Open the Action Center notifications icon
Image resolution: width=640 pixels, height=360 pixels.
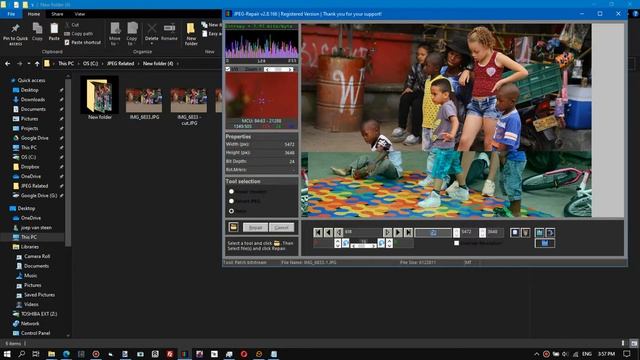click(x=627, y=354)
